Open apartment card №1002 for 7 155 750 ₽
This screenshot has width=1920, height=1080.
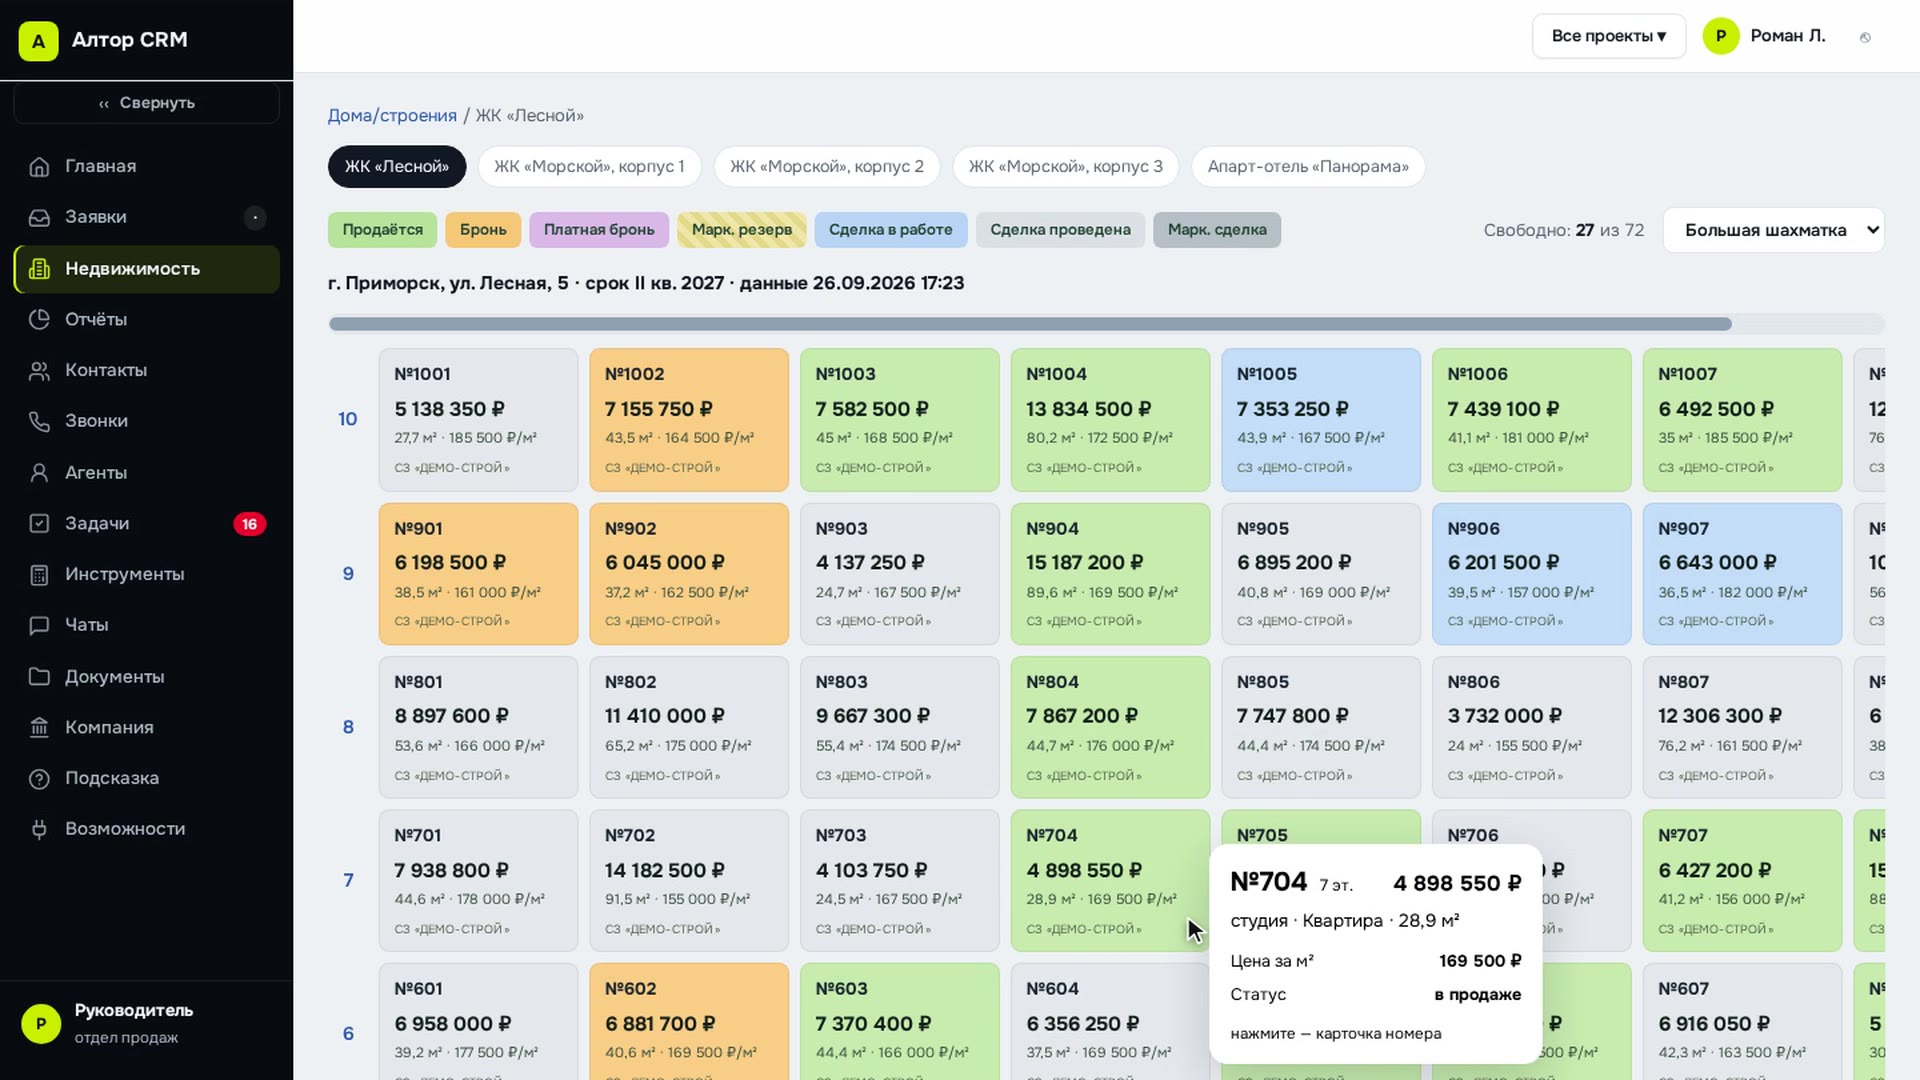pyautogui.click(x=689, y=420)
